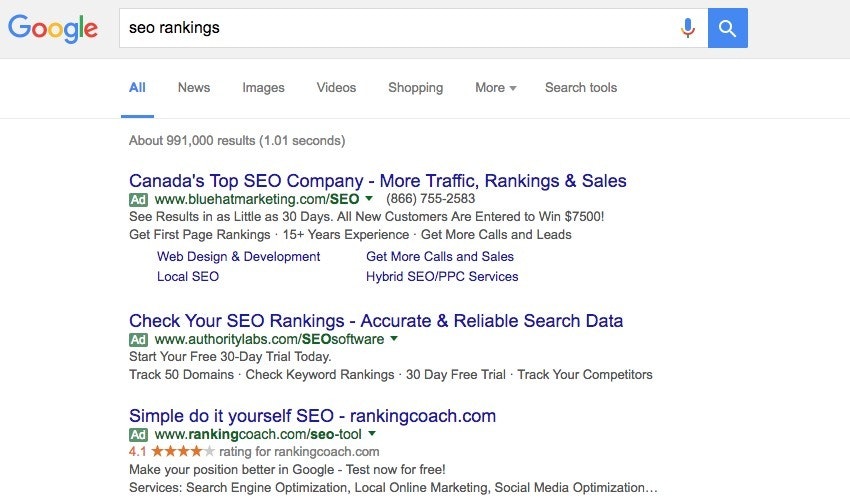
Task: Expand rankingcoach.com ad URL dropdown arrow
Action: 372,434
